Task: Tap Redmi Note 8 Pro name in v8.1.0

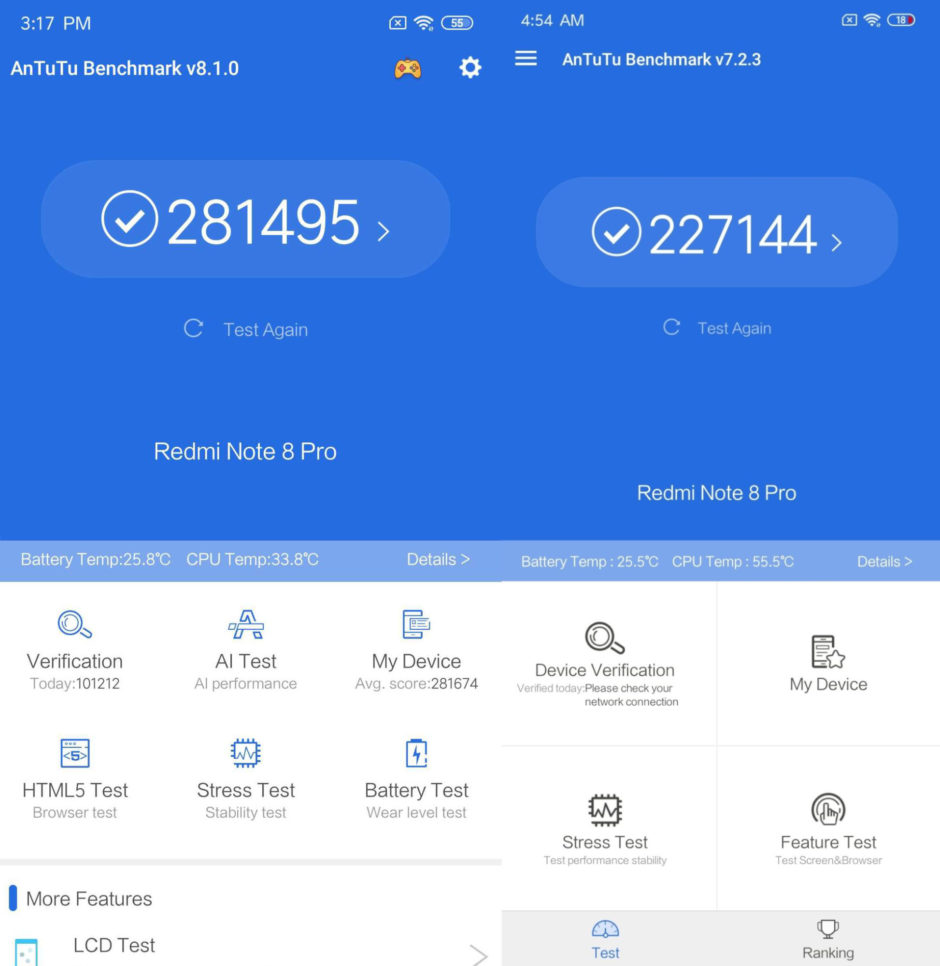Action: pyautogui.click(x=245, y=452)
